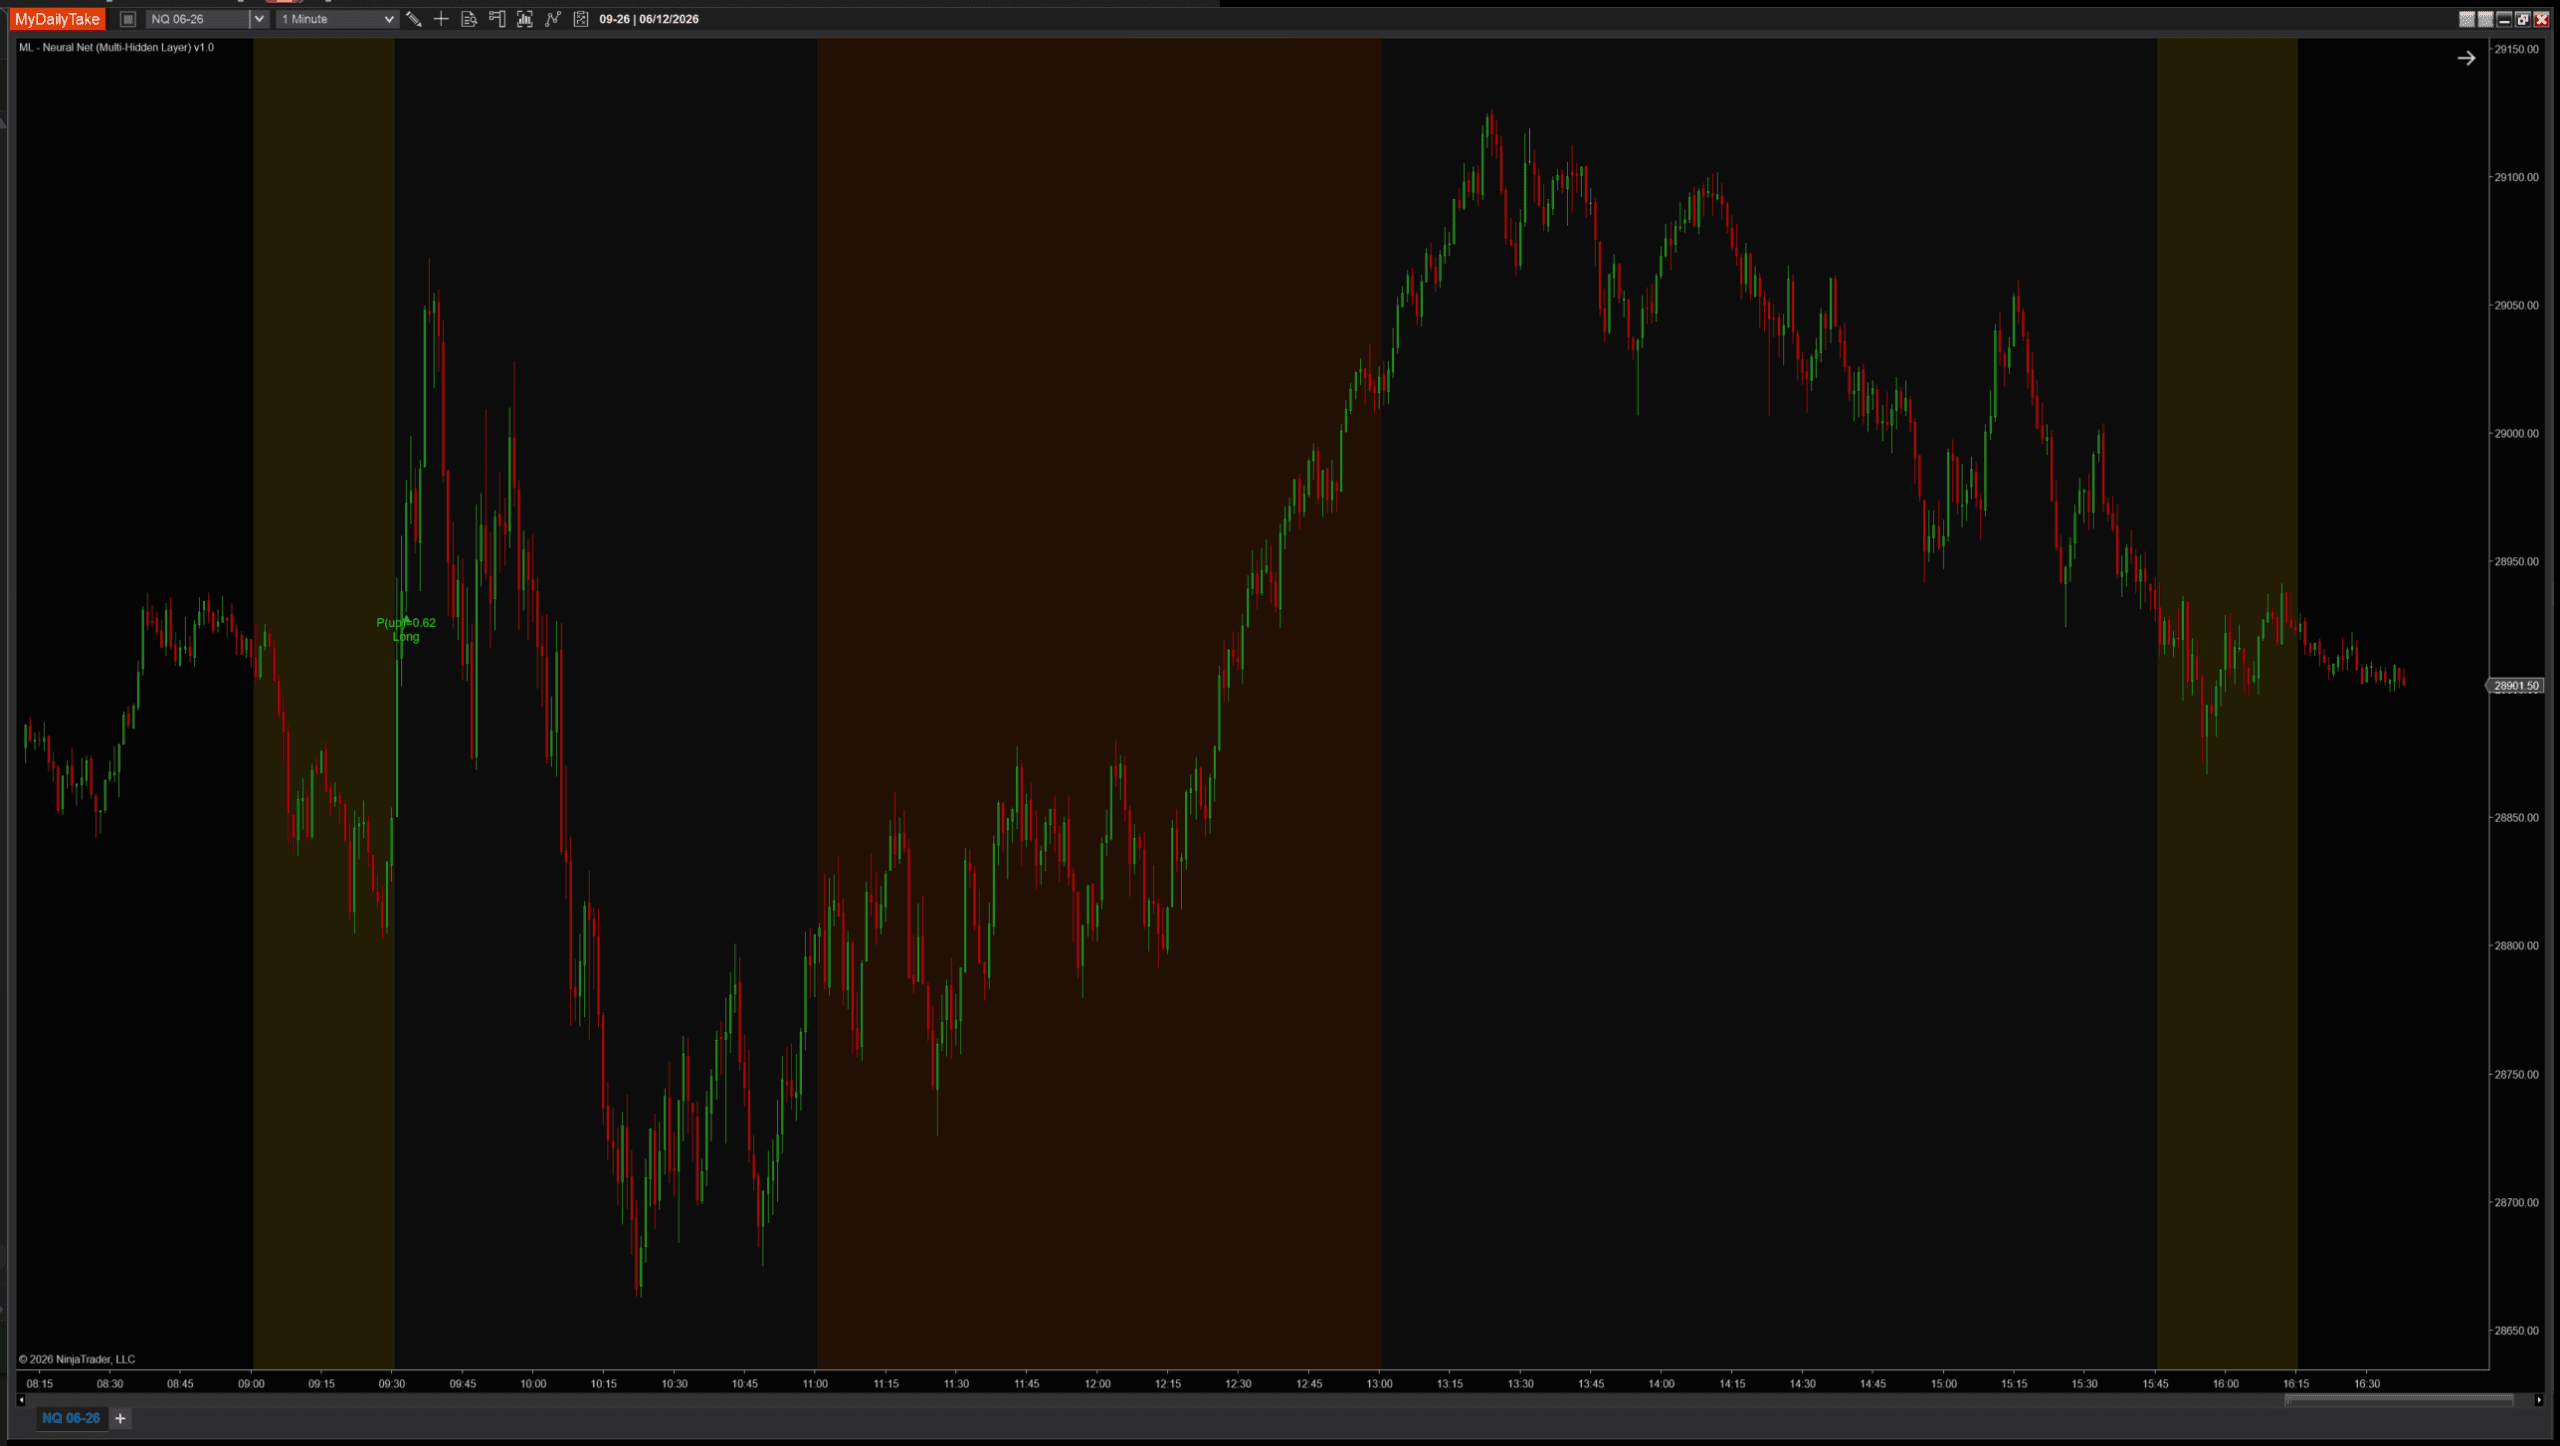The image size is (2560, 1446).
Task: Click the first gray title bar button
Action: coord(2467,19)
